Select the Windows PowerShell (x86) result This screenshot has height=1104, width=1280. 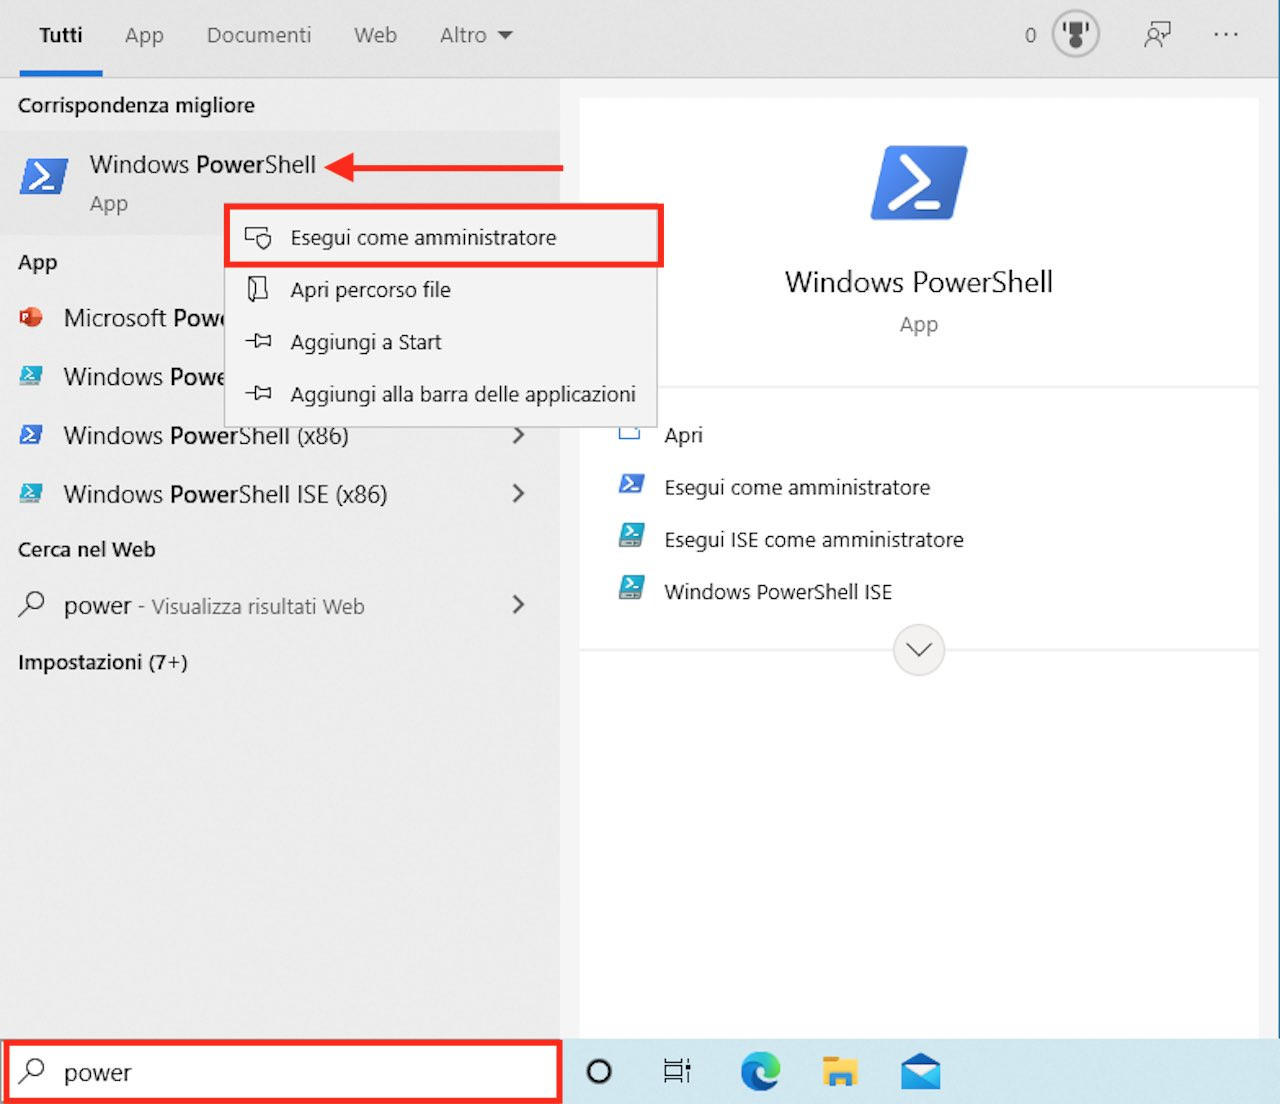(280, 435)
